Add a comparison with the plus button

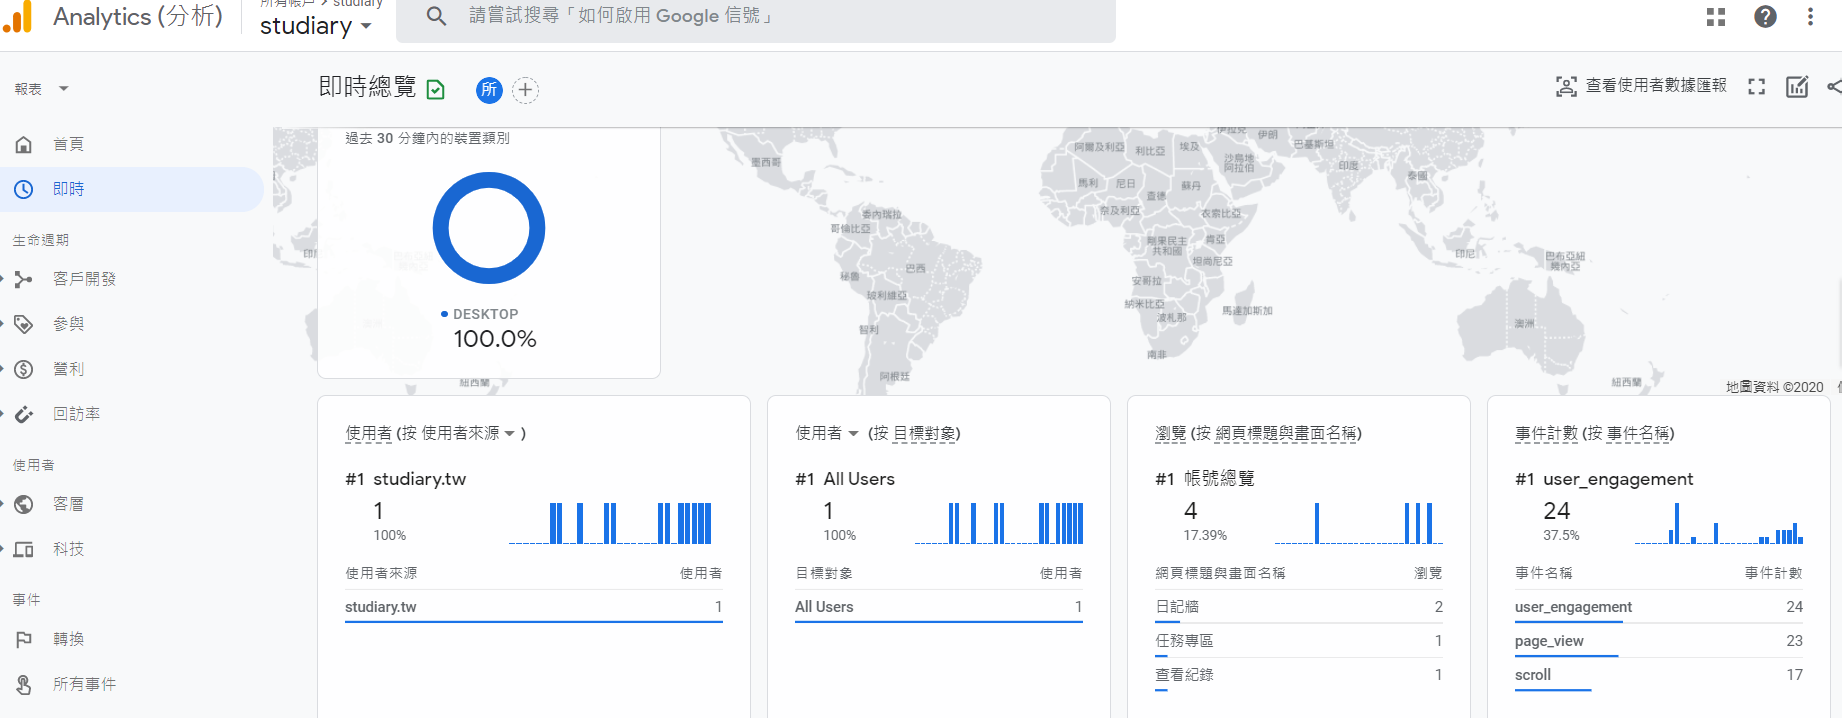coord(525,90)
